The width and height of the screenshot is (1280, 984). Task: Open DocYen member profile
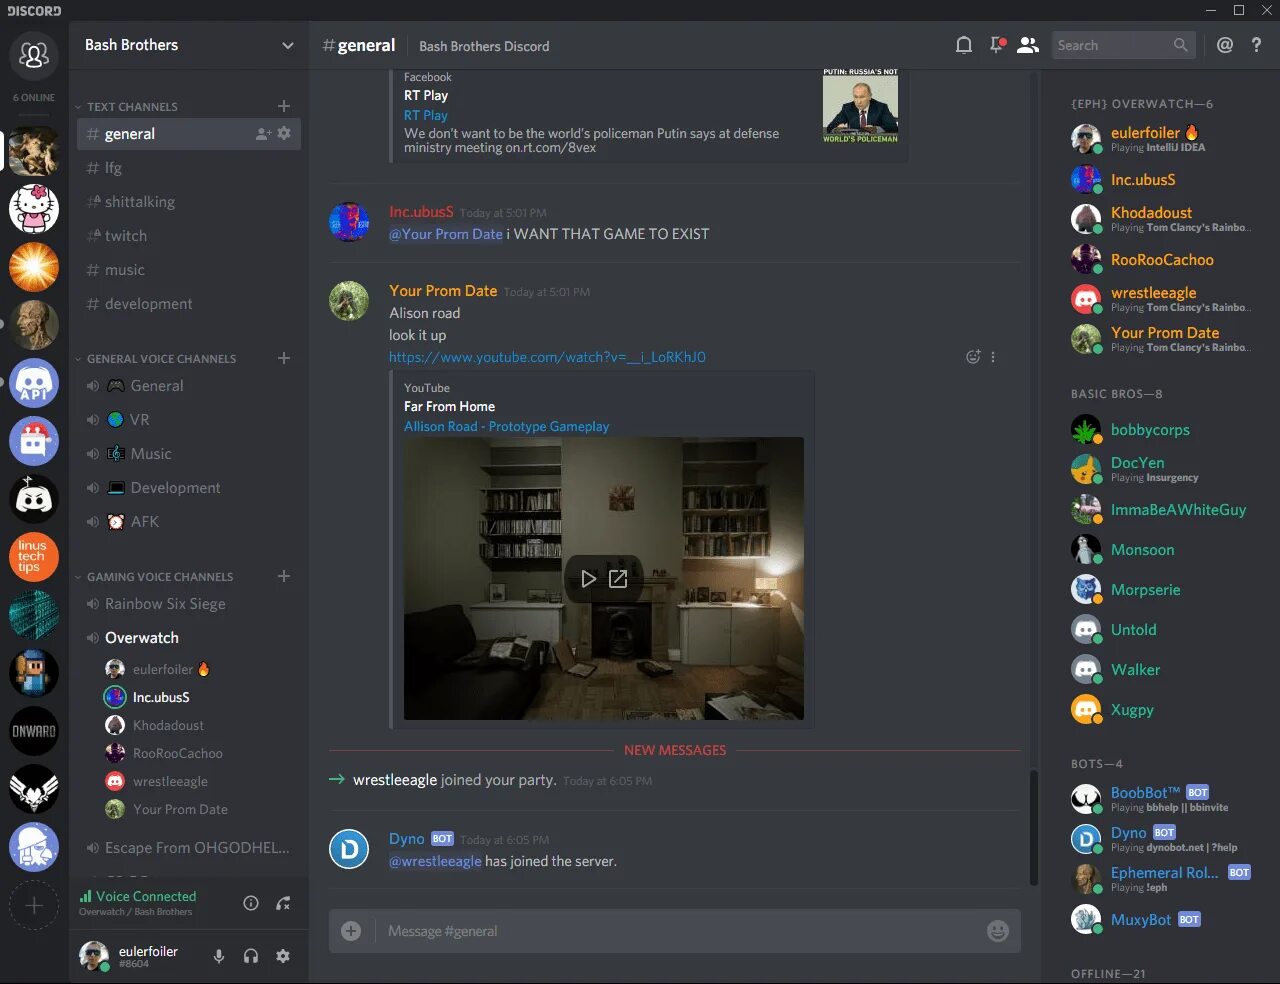1160,469
